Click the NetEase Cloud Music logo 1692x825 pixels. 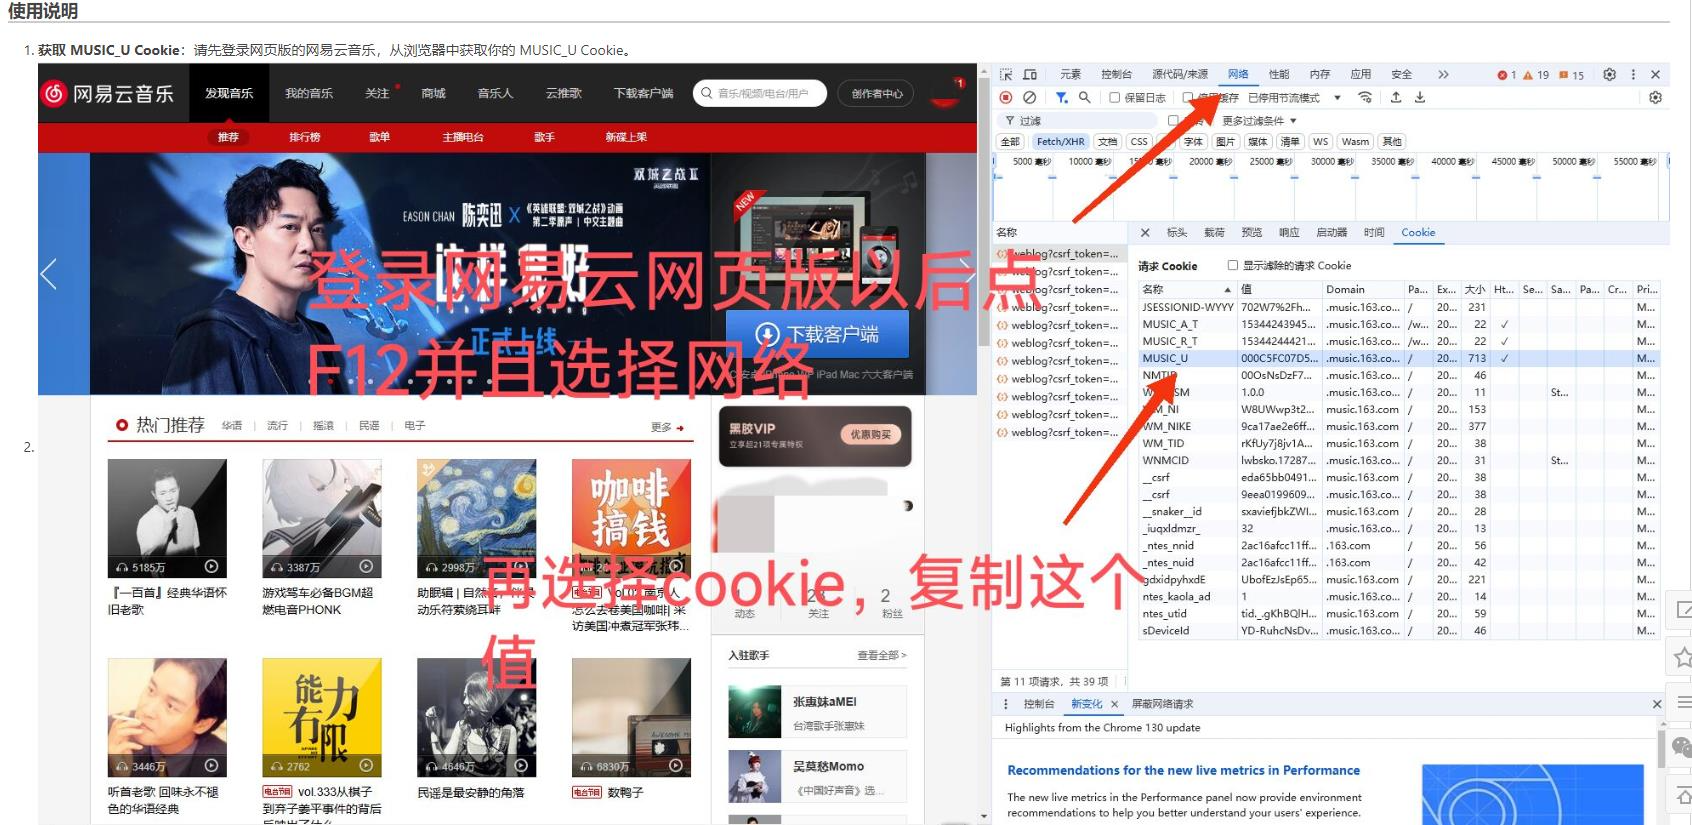tap(108, 93)
